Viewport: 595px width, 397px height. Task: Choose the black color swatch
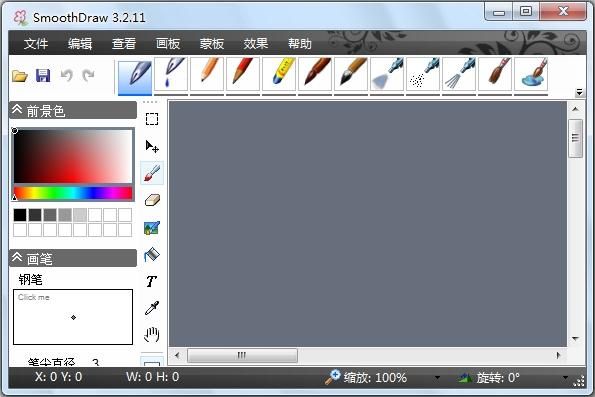[20, 215]
